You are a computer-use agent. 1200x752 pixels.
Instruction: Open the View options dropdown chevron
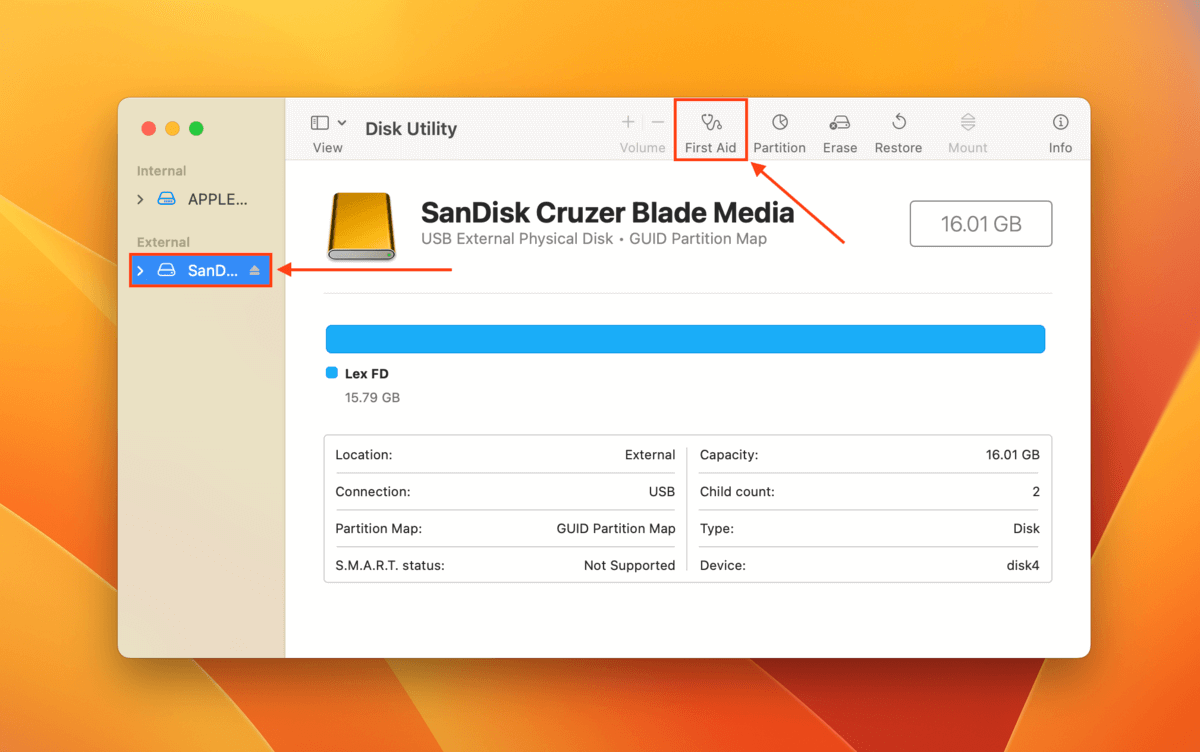pyautogui.click(x=342, y=122)
